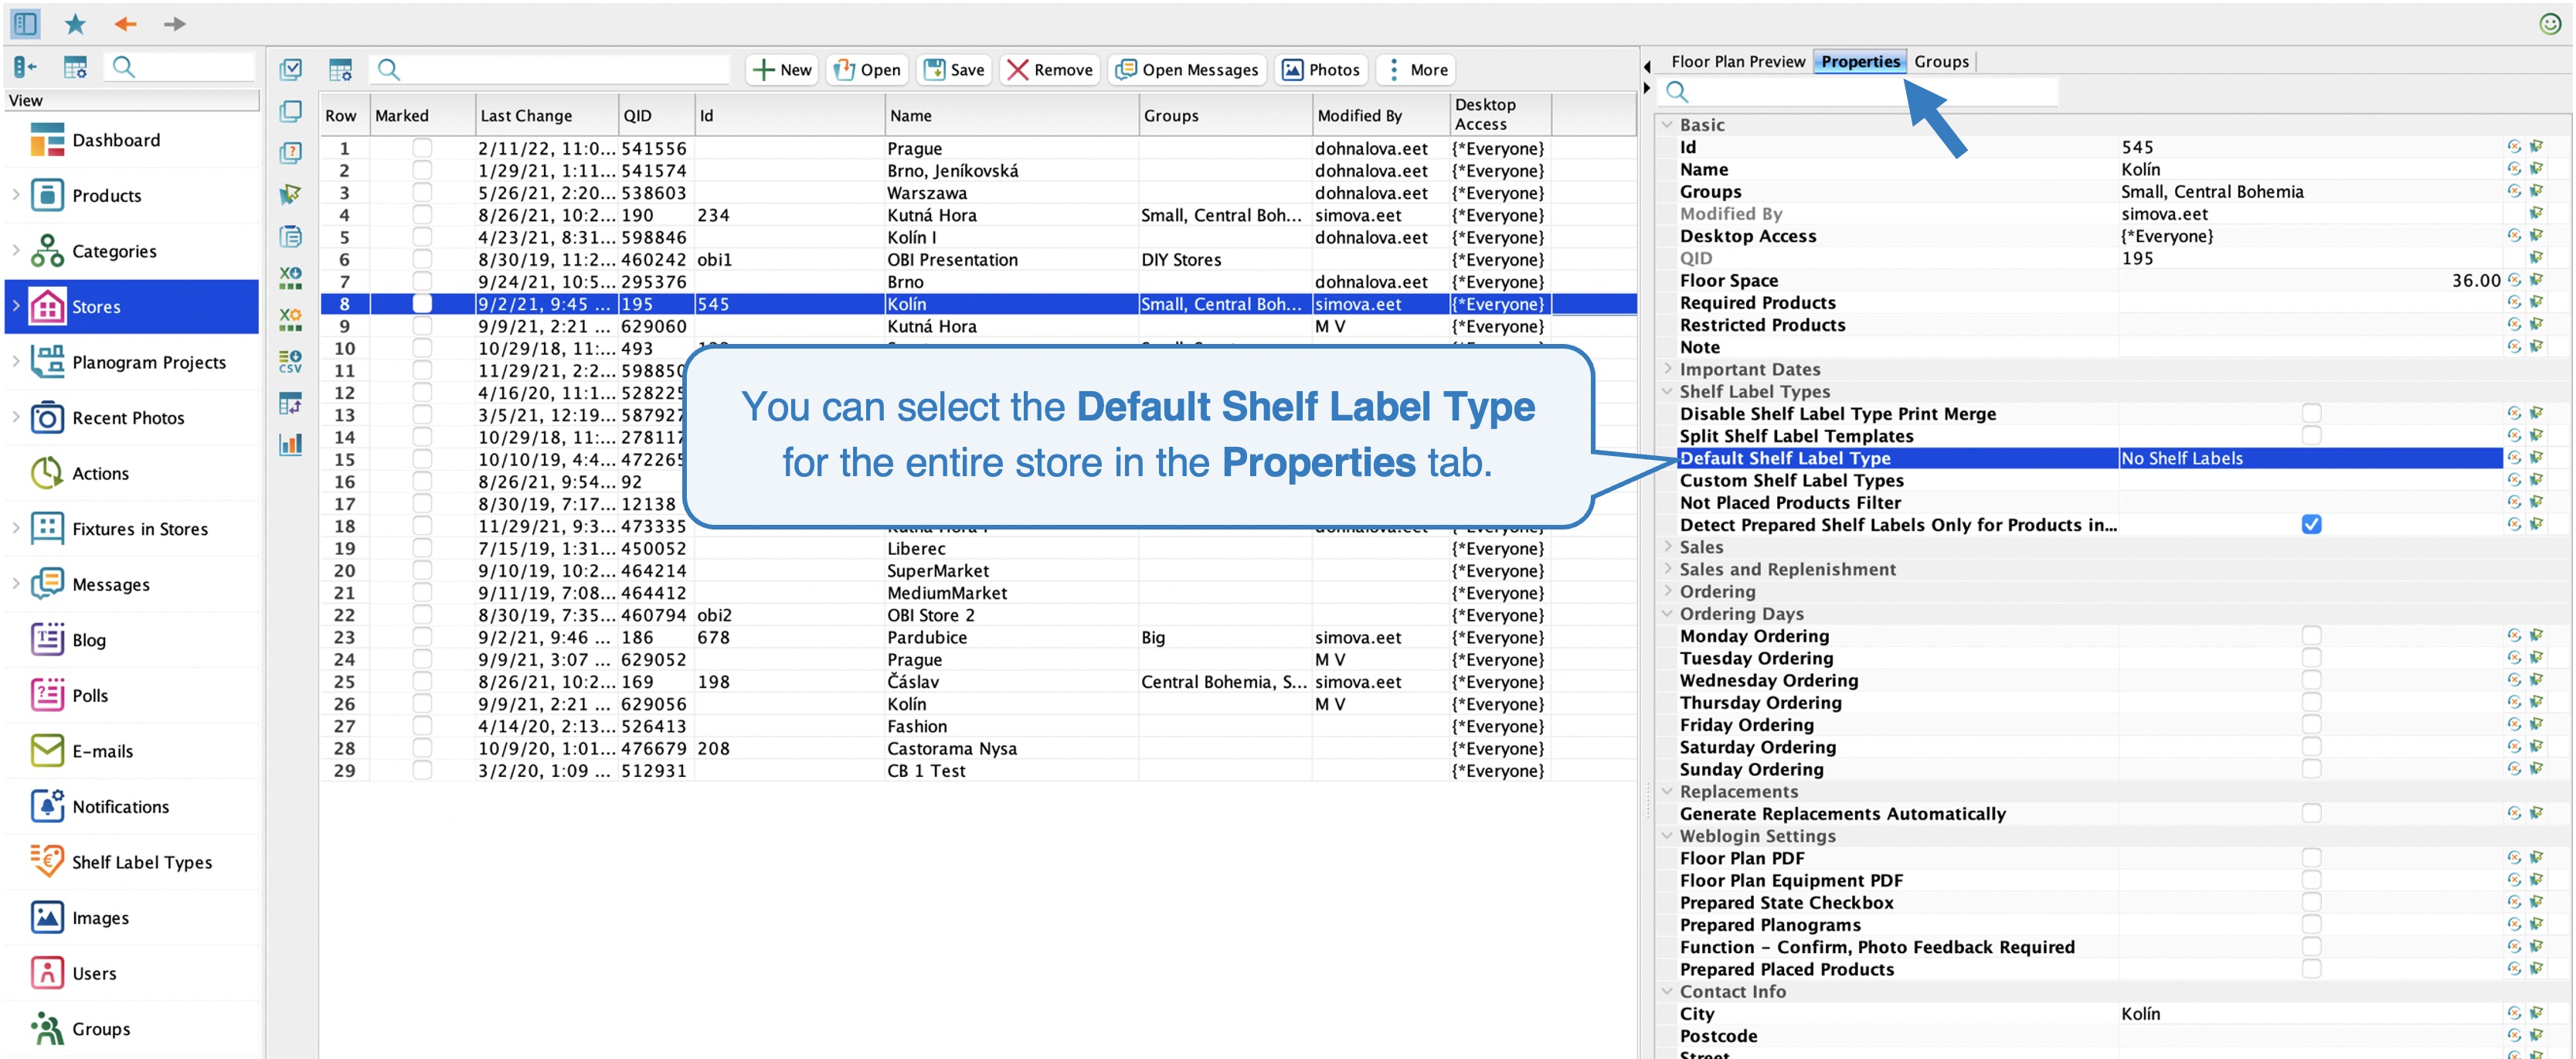Switch to Groups tab

pyautogui.click(x=1941, y=61)
